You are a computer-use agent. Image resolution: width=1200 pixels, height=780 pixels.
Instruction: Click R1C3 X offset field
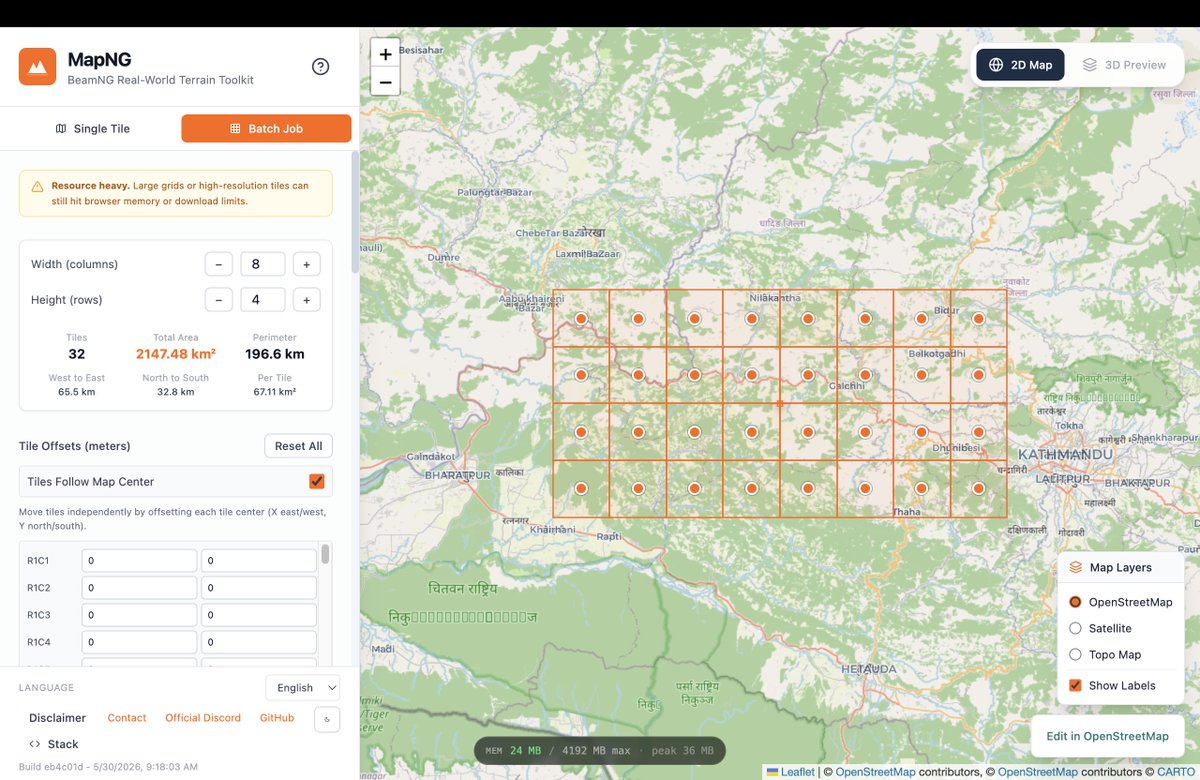tap(139, 615)
